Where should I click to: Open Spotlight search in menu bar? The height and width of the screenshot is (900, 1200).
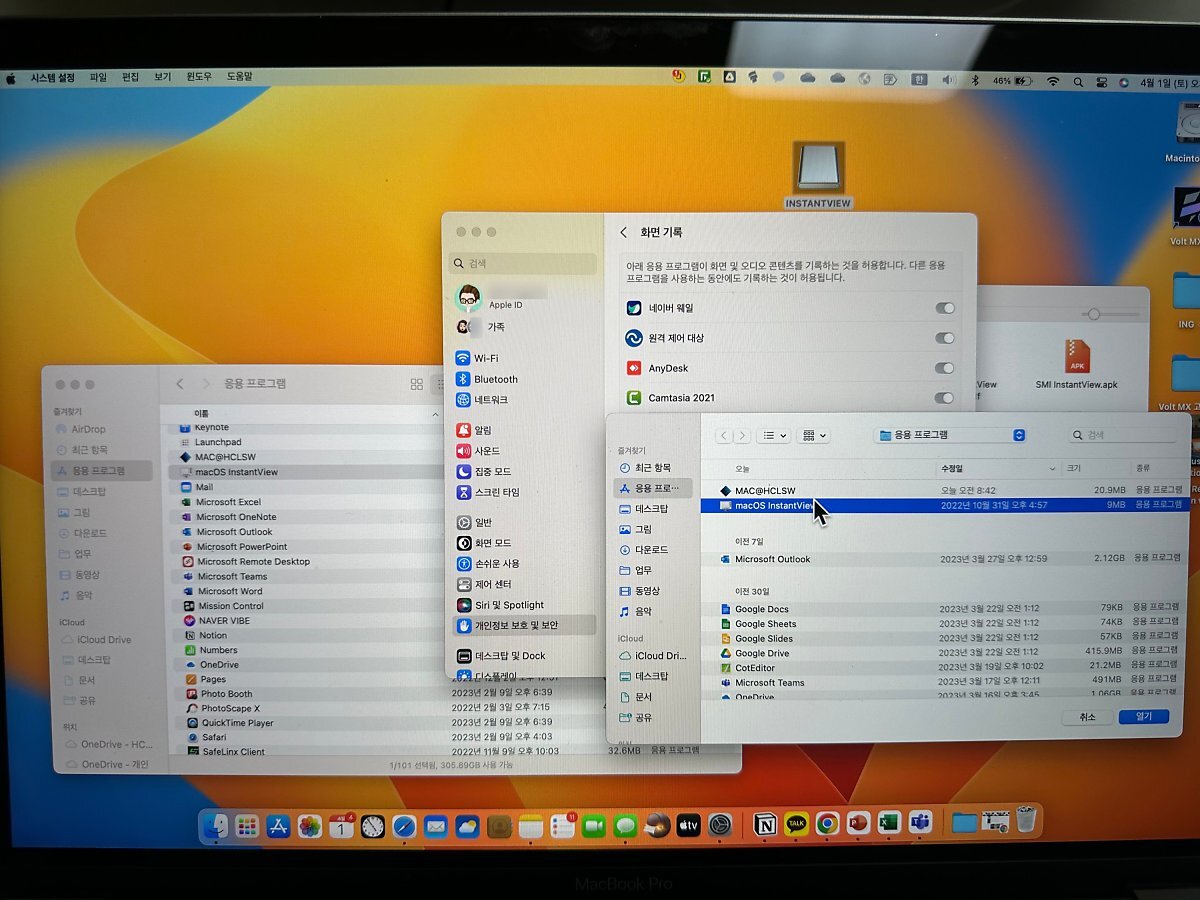(x=1078, y=81)
